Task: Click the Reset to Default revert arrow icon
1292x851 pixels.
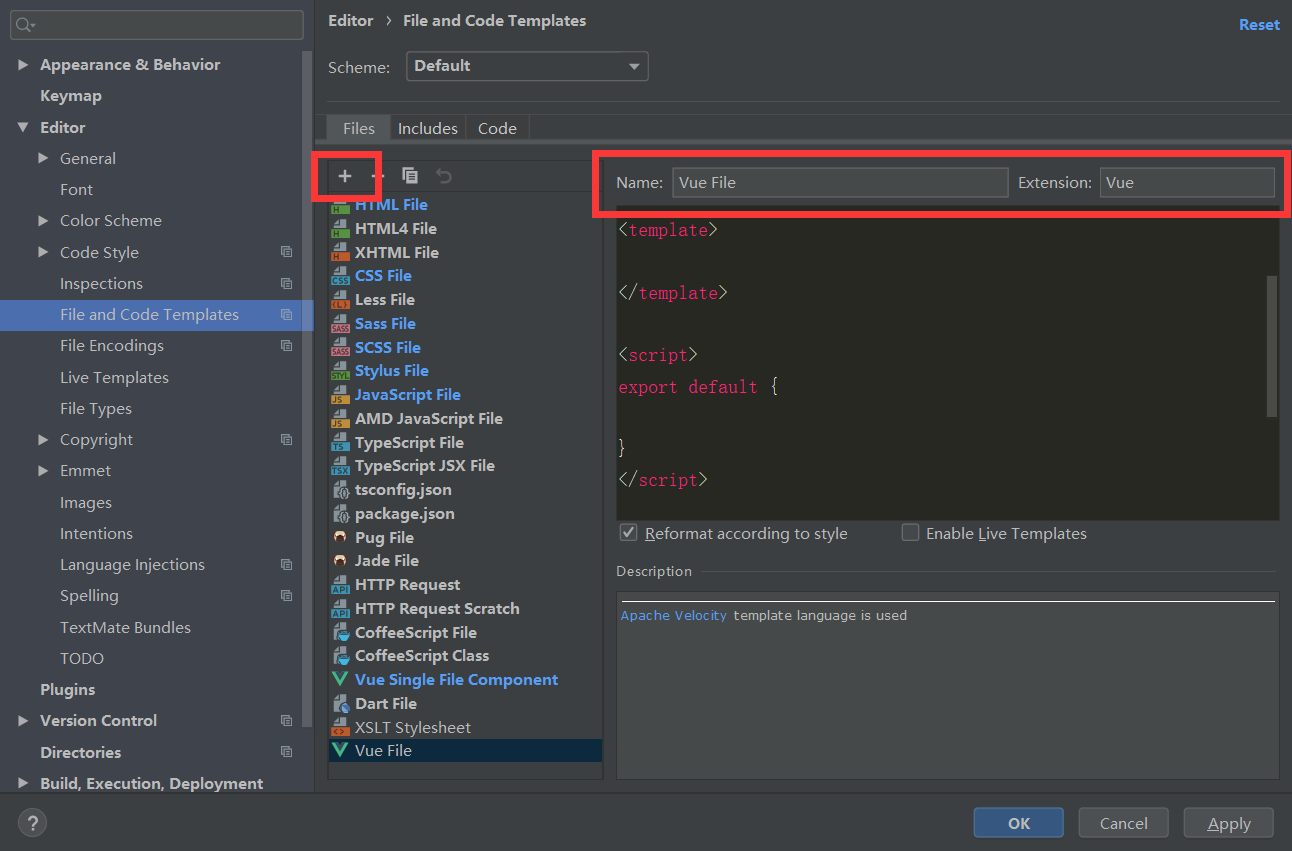Action: click(443, 175)
